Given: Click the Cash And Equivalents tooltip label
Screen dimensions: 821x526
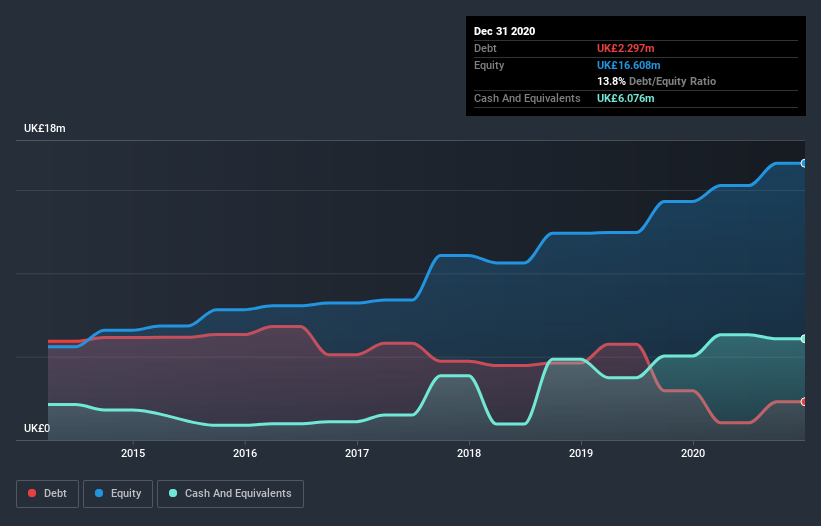Looking at the screenshot, I should (x=527, y=98).
